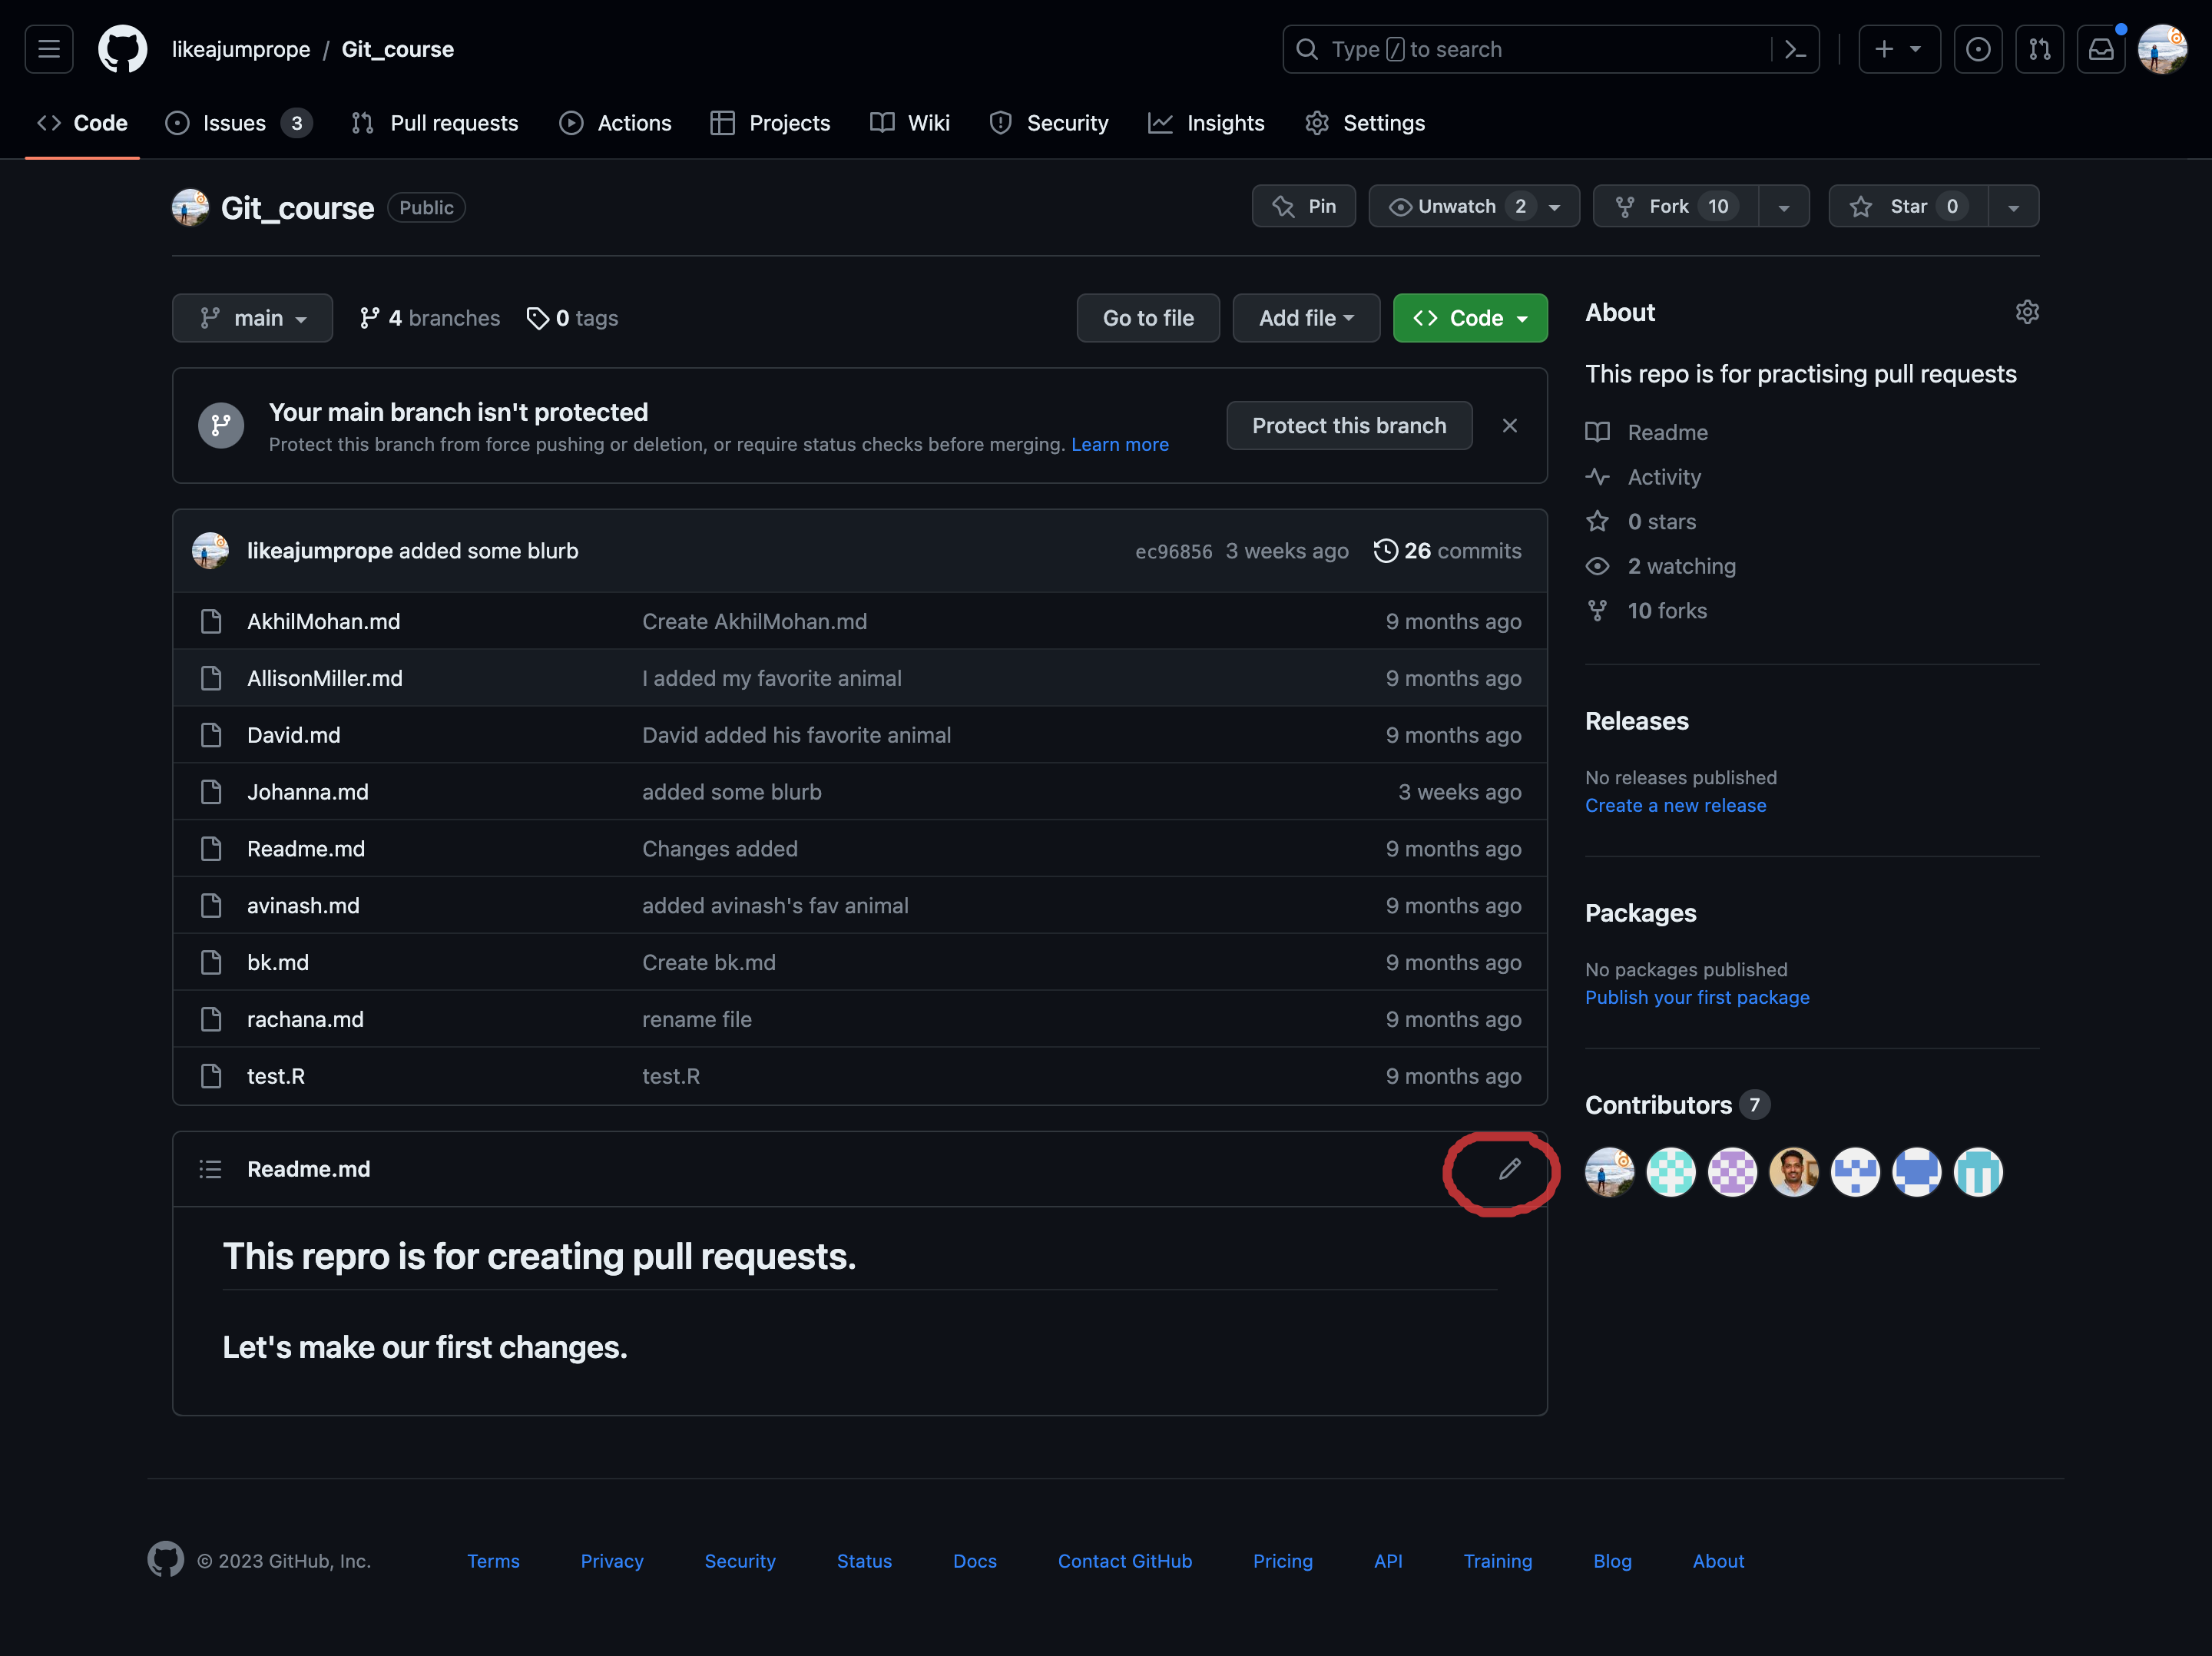Viewport: 2212px width, 1656px height.
Task: Open commit history clock icon
Action: (x=1385, y=551)
